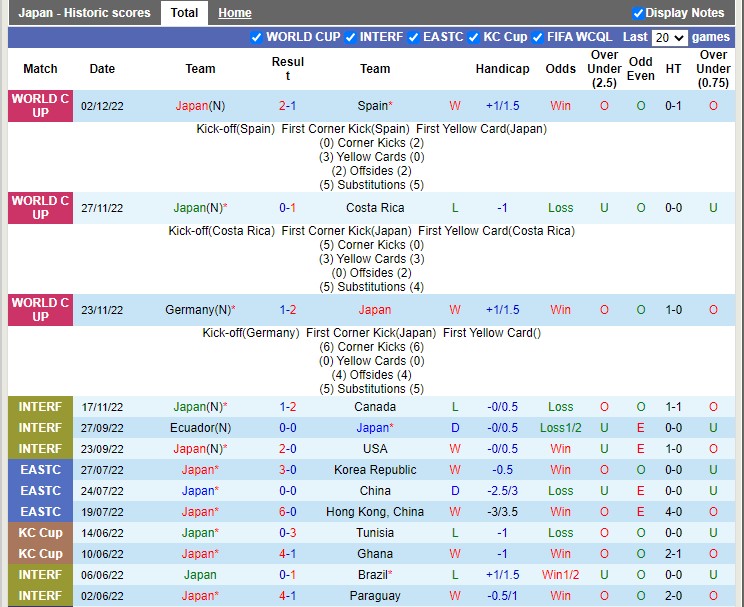
Task: Click the Brazil team name
Action: click(x=375, y=575)
